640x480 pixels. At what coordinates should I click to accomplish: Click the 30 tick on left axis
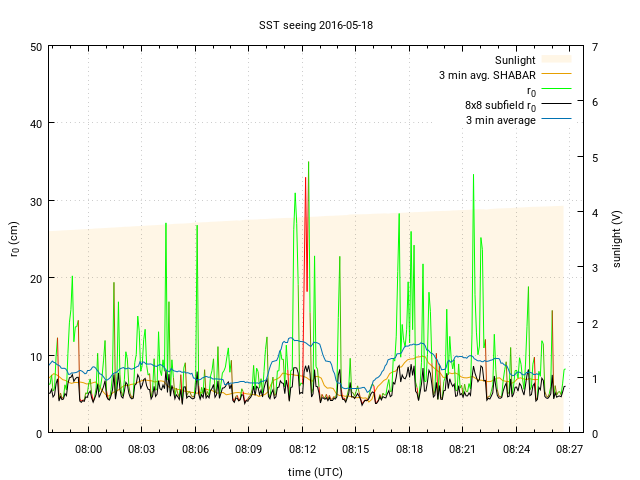[x=36, y=201]
